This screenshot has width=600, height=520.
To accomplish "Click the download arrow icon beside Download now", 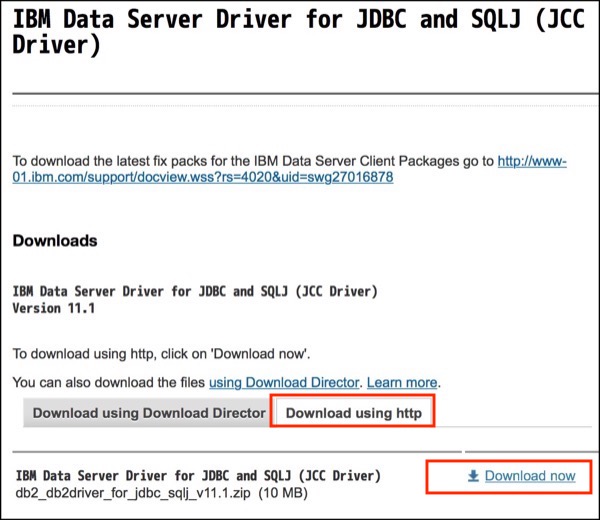I will click(x=474, y=476).
